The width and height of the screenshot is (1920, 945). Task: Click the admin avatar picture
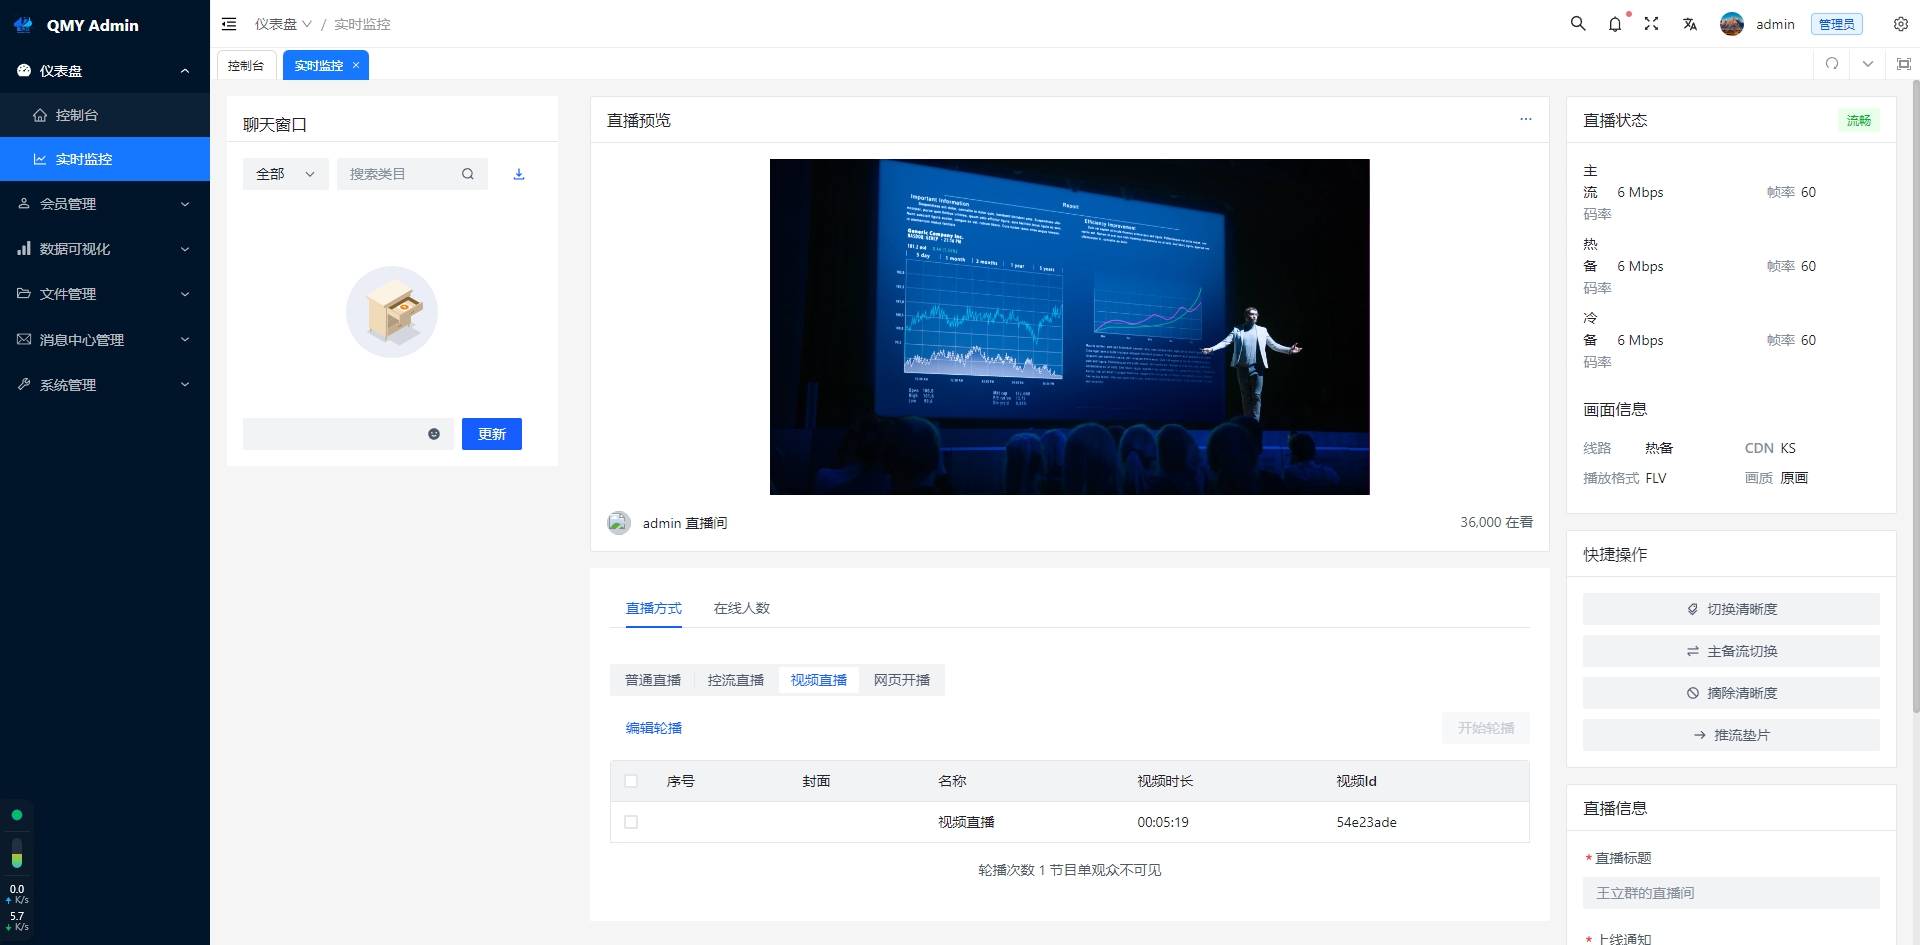tap(1732, 24)
